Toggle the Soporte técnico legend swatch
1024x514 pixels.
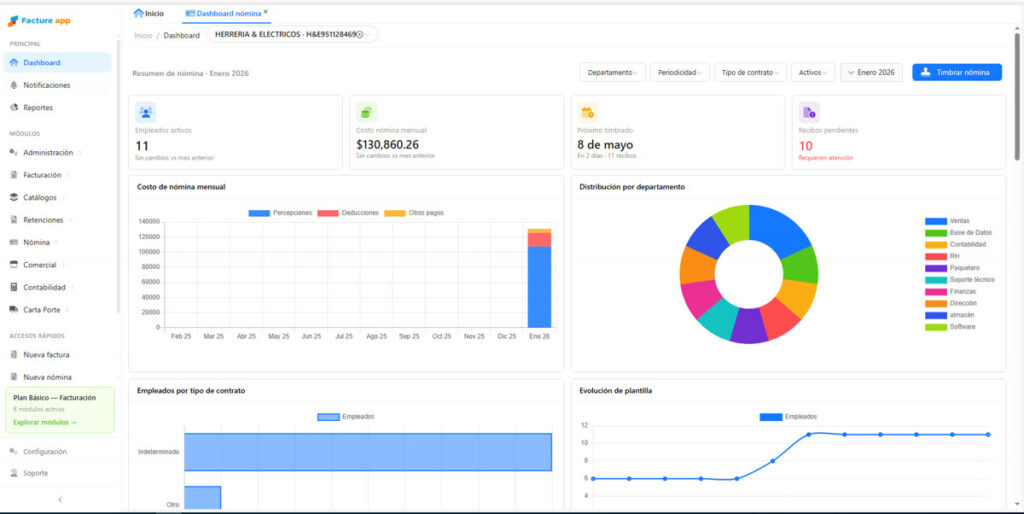936,280
